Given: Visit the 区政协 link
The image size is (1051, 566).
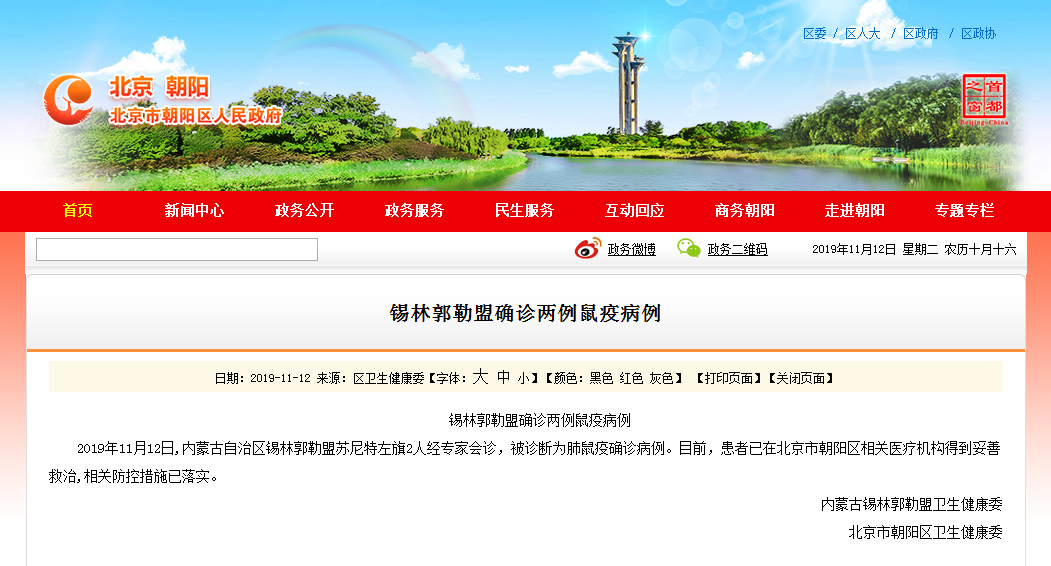Looking at the screenshot, I should pyautogui.click(x=979, y=34).
